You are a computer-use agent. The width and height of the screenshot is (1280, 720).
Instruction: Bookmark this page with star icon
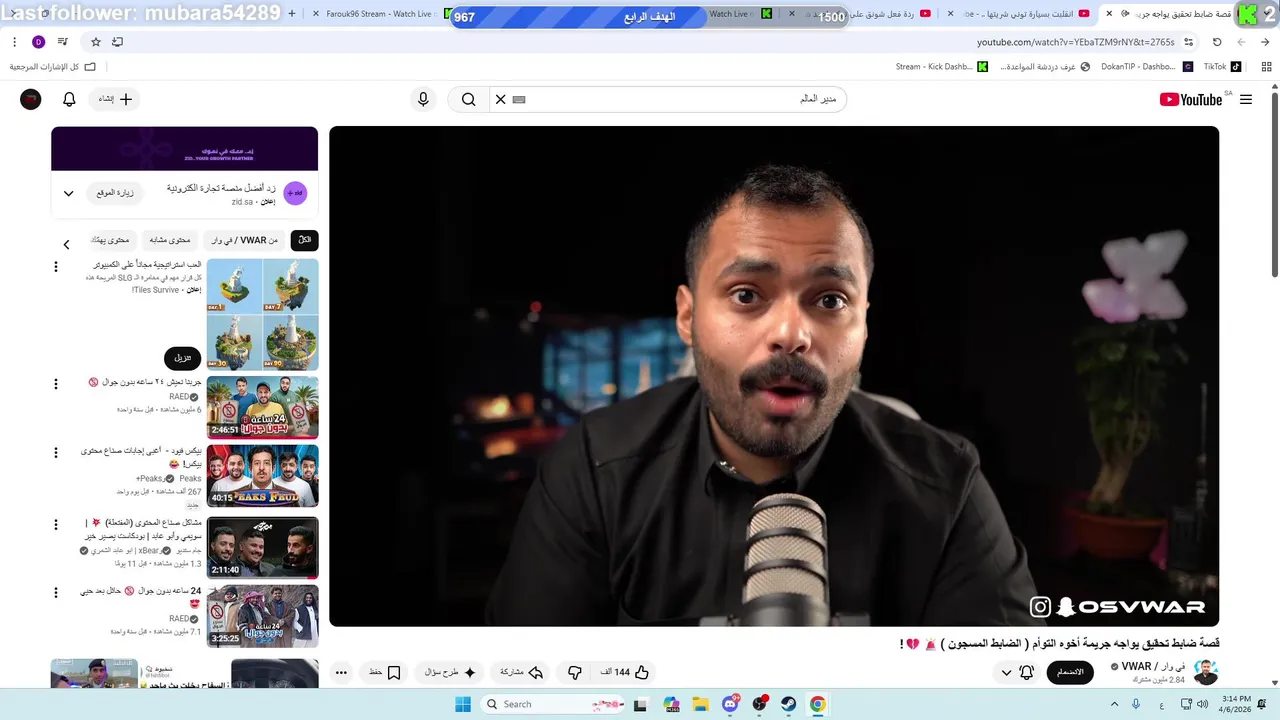pos(96,42)
